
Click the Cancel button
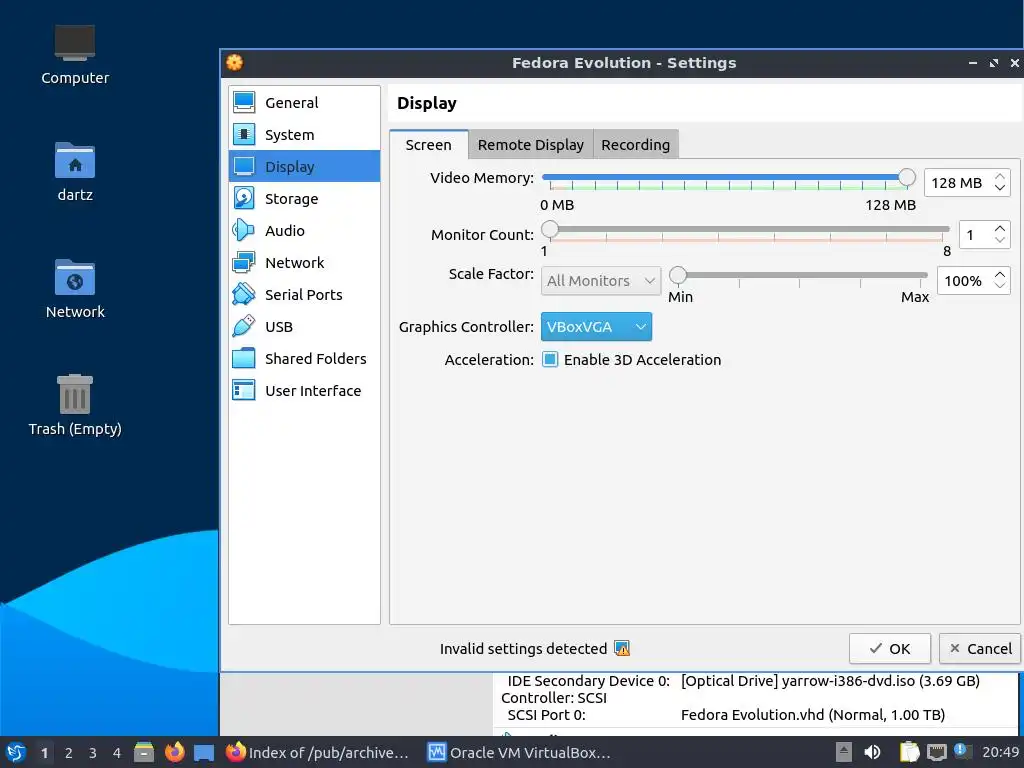click(x=980, y=648)
